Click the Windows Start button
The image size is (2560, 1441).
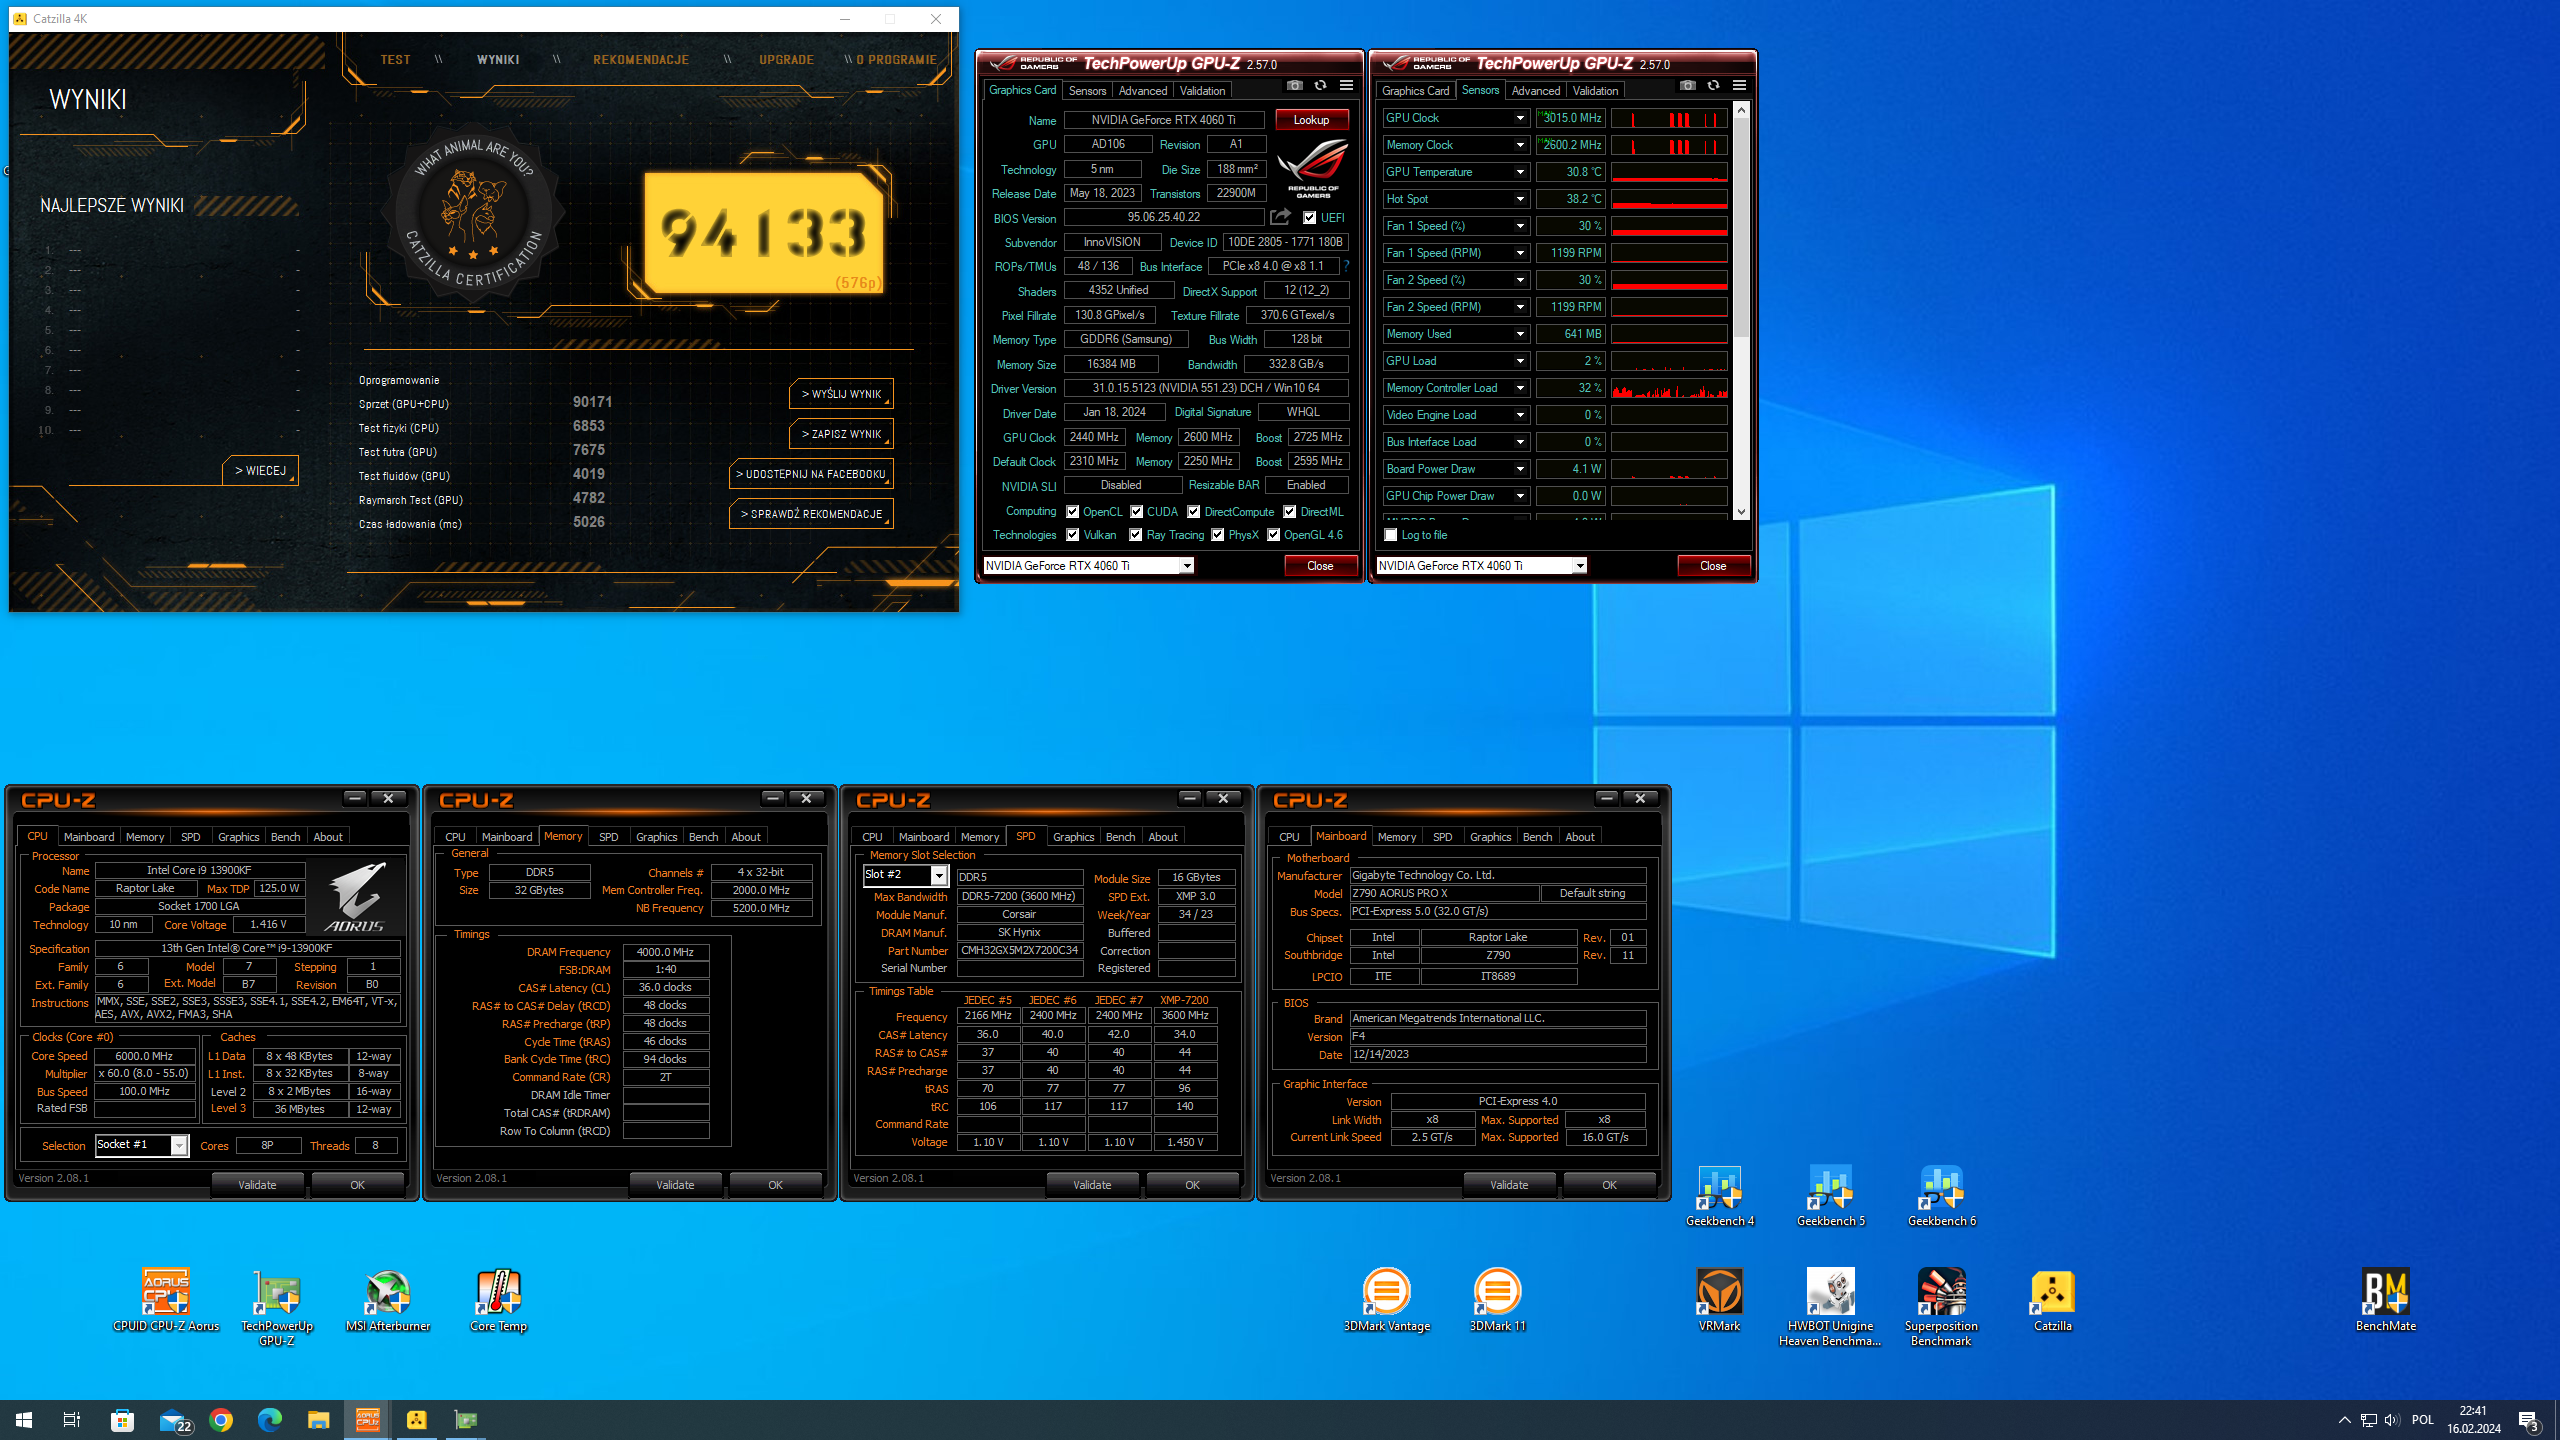click(x=24, y=1420)
